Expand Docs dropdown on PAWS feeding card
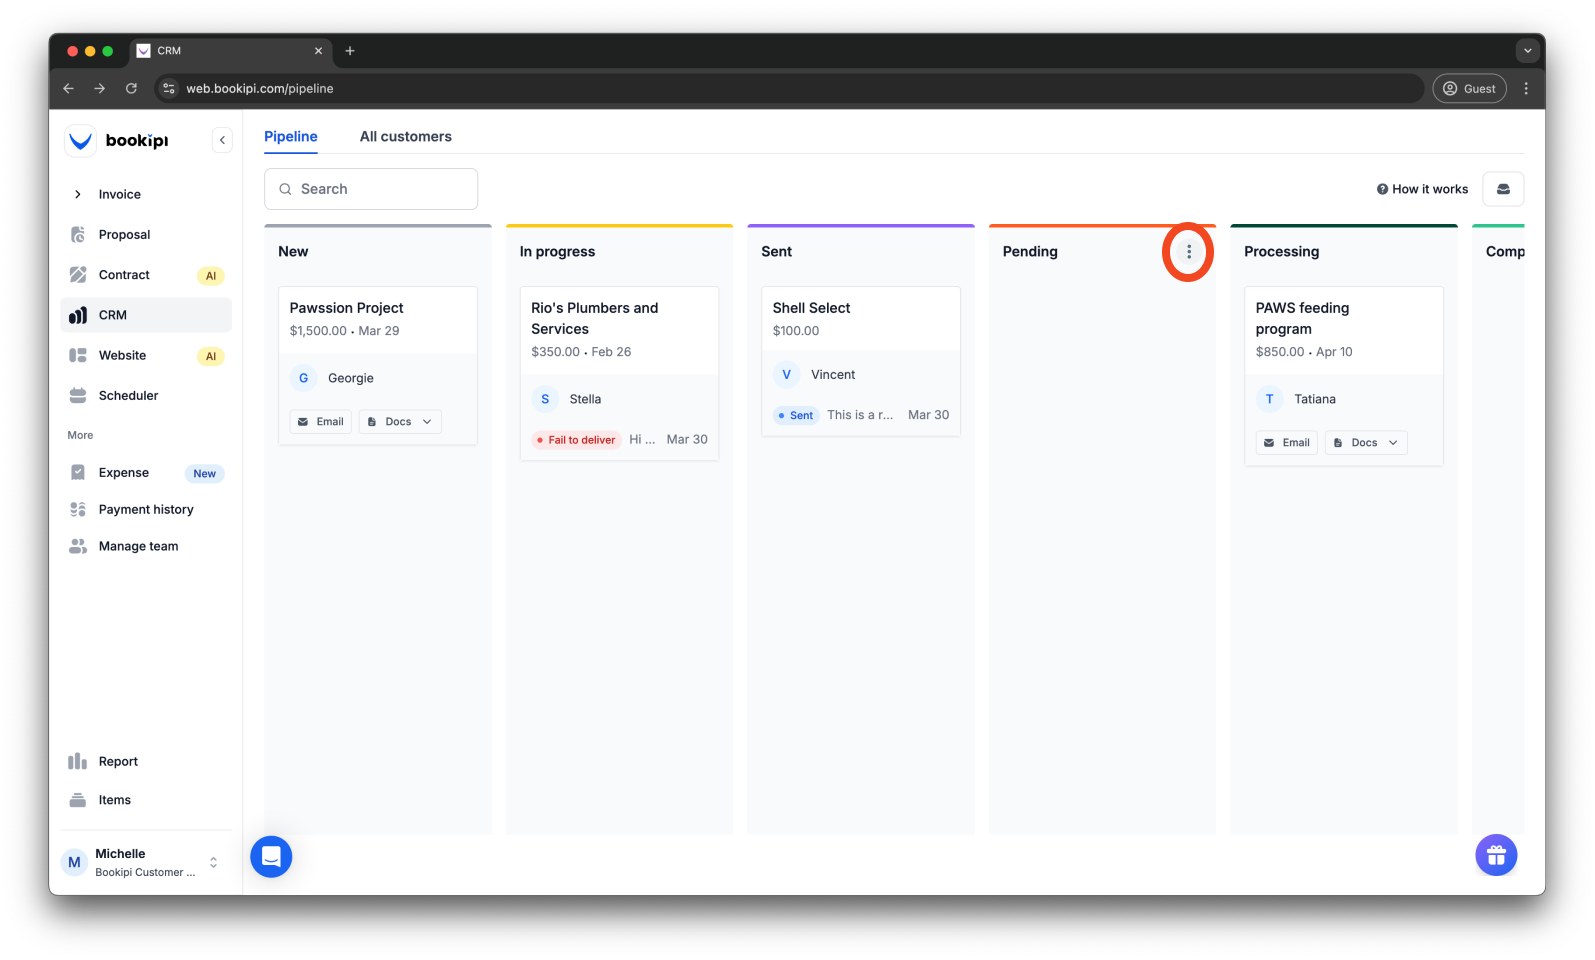Viewport: 1595px width, 960px height. [x=1366, y=443]
